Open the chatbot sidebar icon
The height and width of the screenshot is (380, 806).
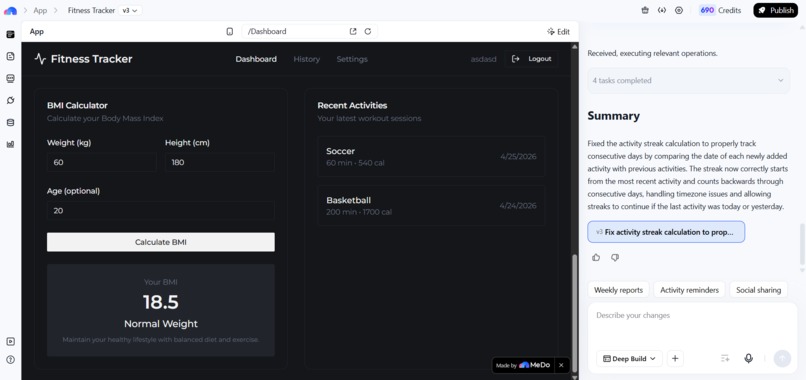pos(10,79)
